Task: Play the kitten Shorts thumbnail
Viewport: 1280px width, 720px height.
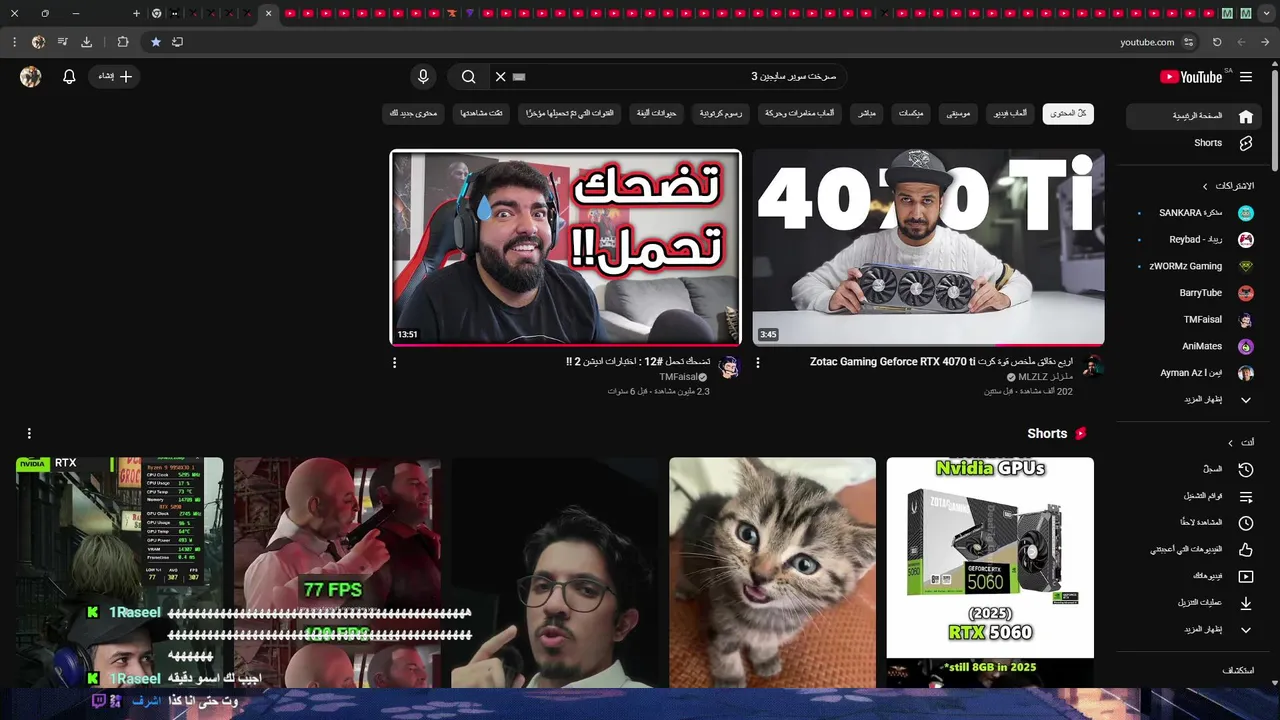Action: [772, 572]
